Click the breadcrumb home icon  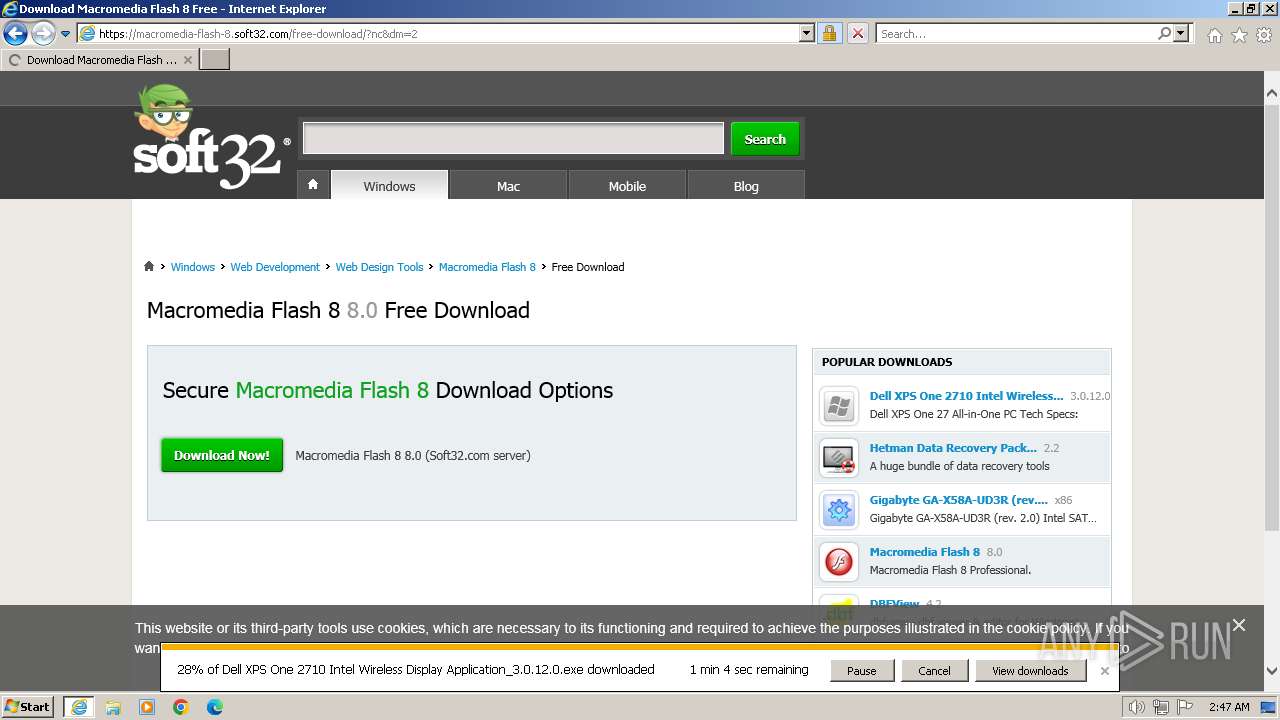[x=149, y=266]
